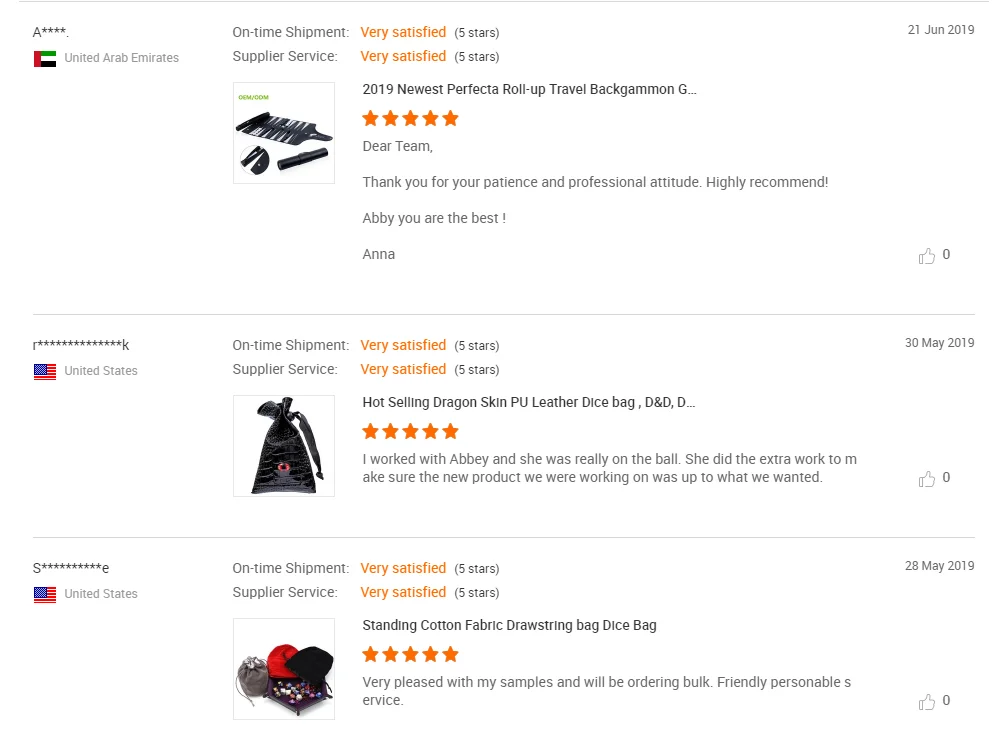Open '2019 Newest Perfecta Roll-up Travel Backgammon' link
This screenshot has height=741, width=999.
529,89
